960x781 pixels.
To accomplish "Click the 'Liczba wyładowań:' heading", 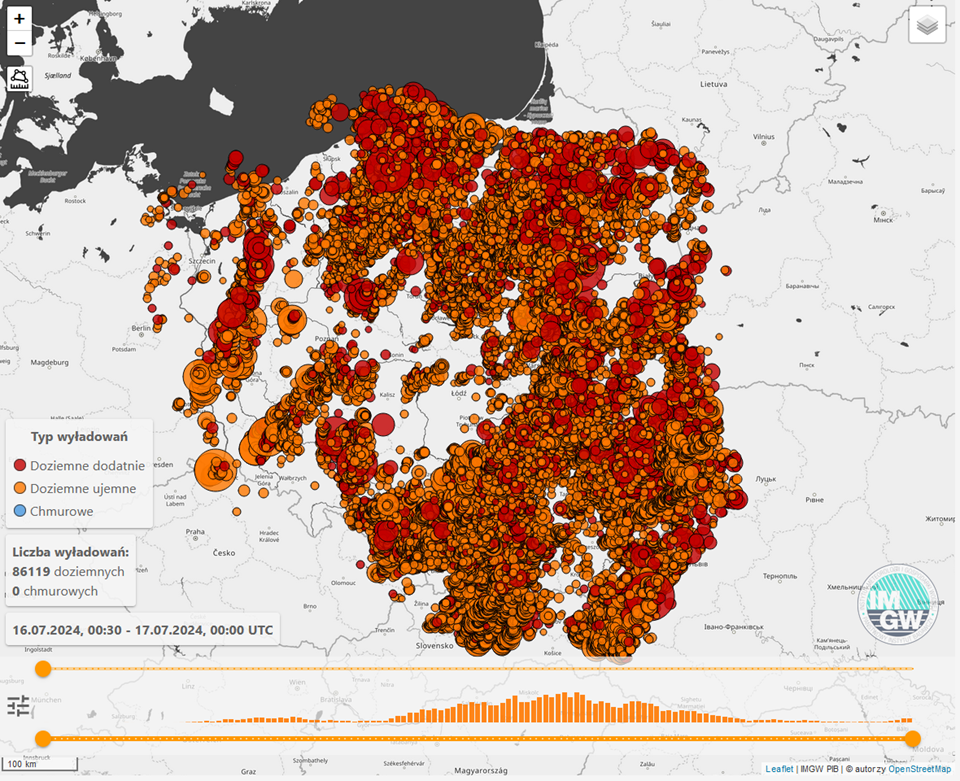I will pos(71,551).
